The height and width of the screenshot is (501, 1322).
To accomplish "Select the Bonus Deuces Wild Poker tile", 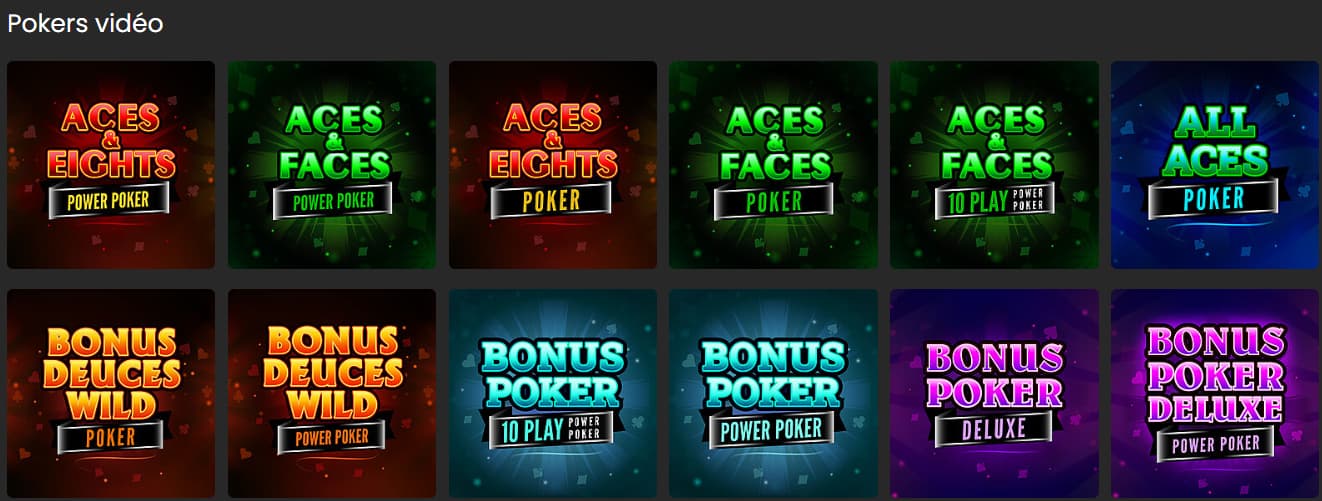I will (x=111, y=394).
